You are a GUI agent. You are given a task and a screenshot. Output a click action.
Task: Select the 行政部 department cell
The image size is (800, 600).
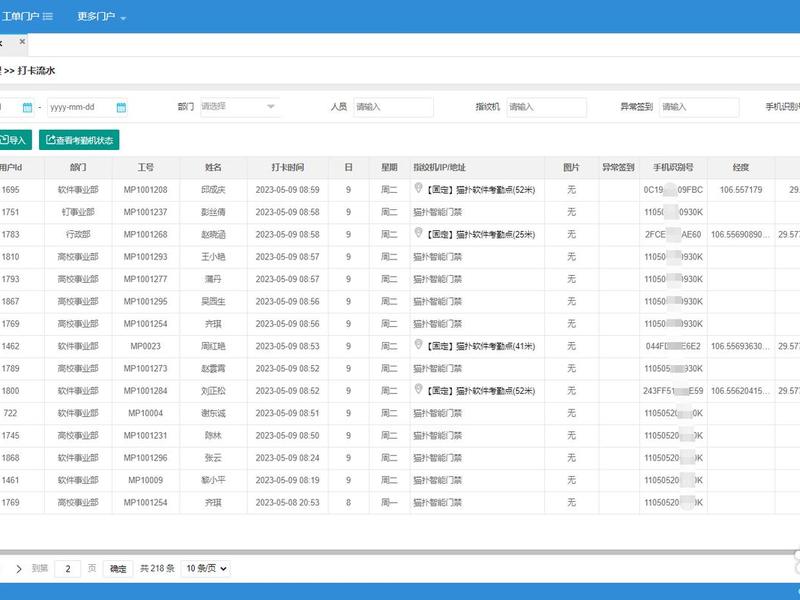[x=78, y=235]
